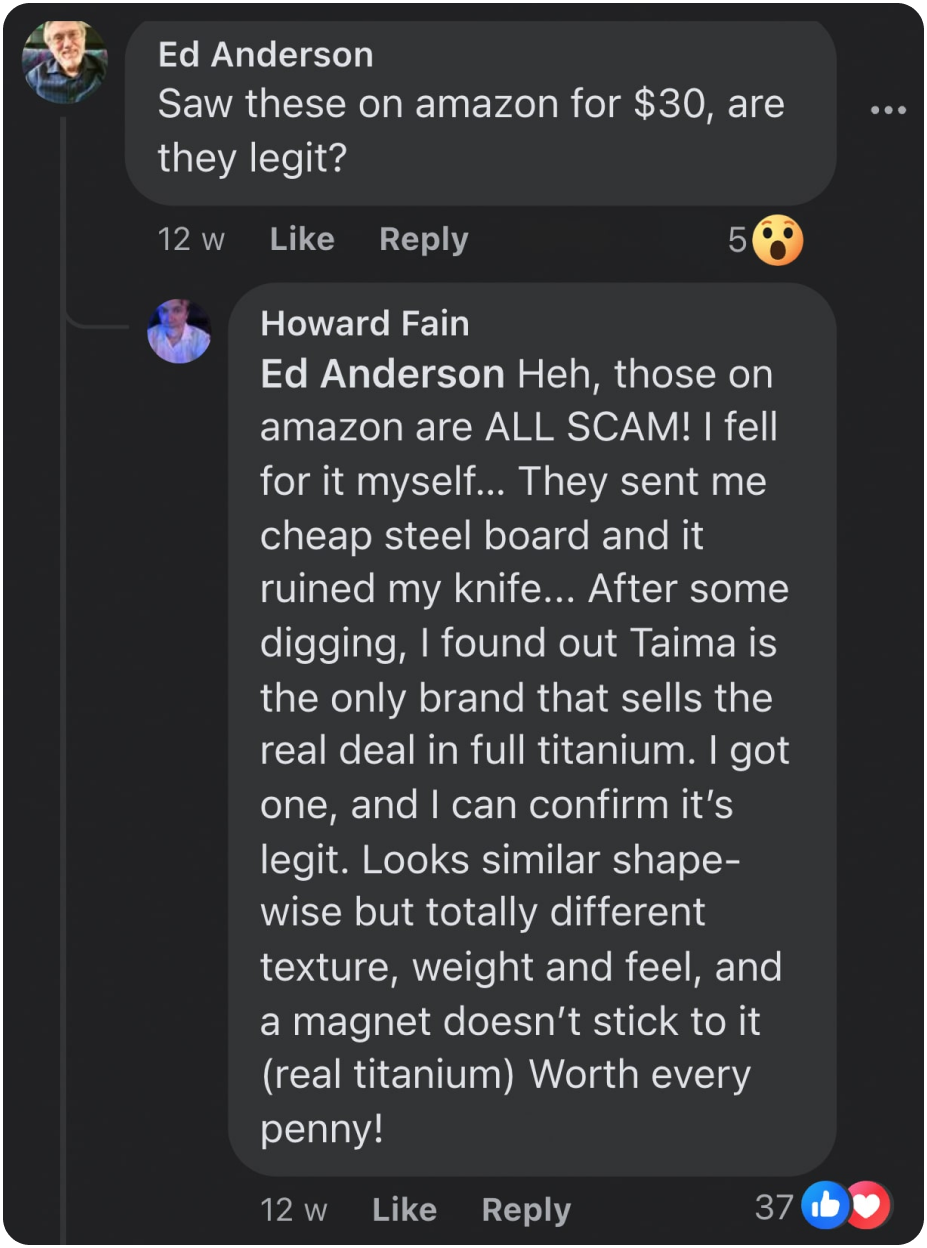View the 37 reactions count
The width and height of the screenshot is (927, 1248).
pyautogui.click(x=774, y=1208)
